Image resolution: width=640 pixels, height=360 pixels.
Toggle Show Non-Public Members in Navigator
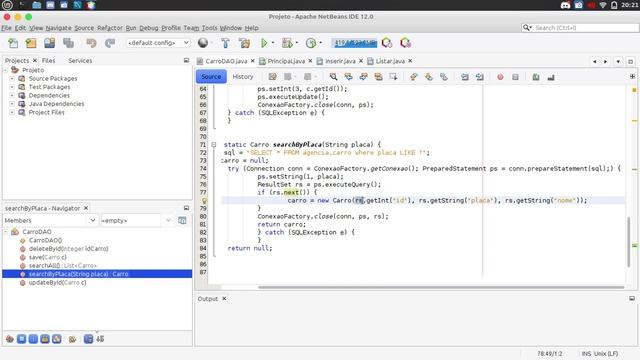[x=45, y=339]
